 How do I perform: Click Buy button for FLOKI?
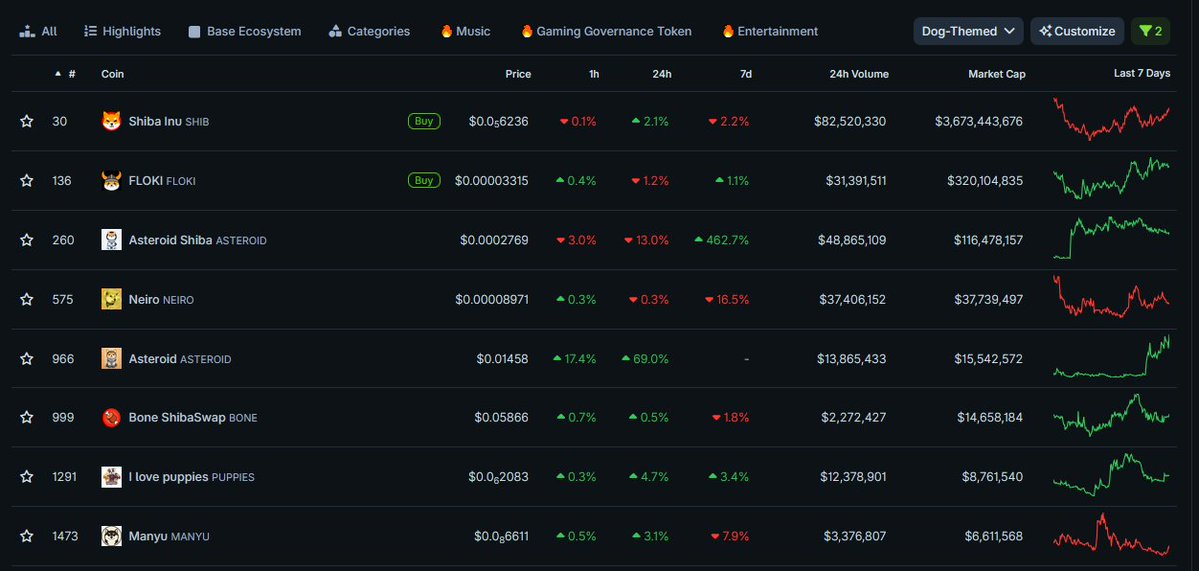click(x=424, y=180)
